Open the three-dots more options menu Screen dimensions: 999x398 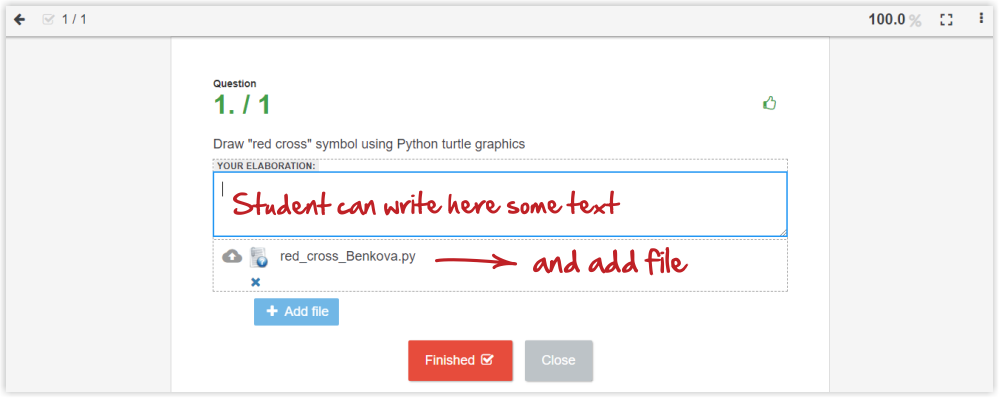pos(981,19)
